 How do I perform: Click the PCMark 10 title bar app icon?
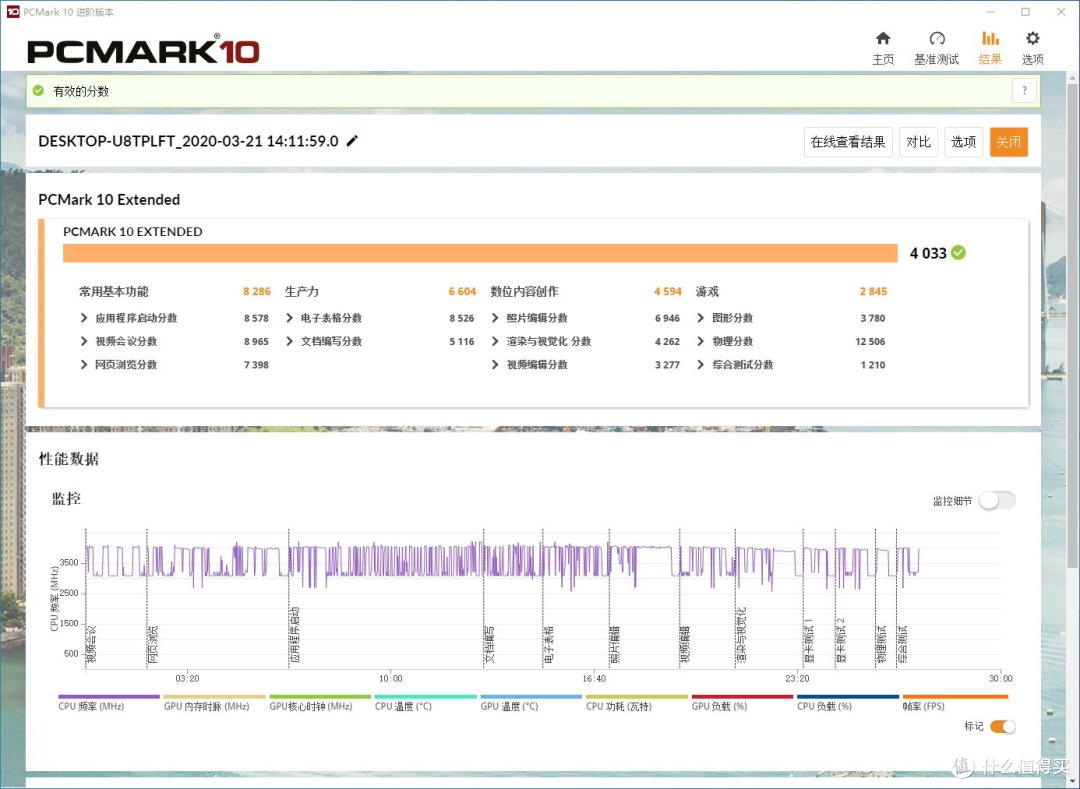point(12,12)
